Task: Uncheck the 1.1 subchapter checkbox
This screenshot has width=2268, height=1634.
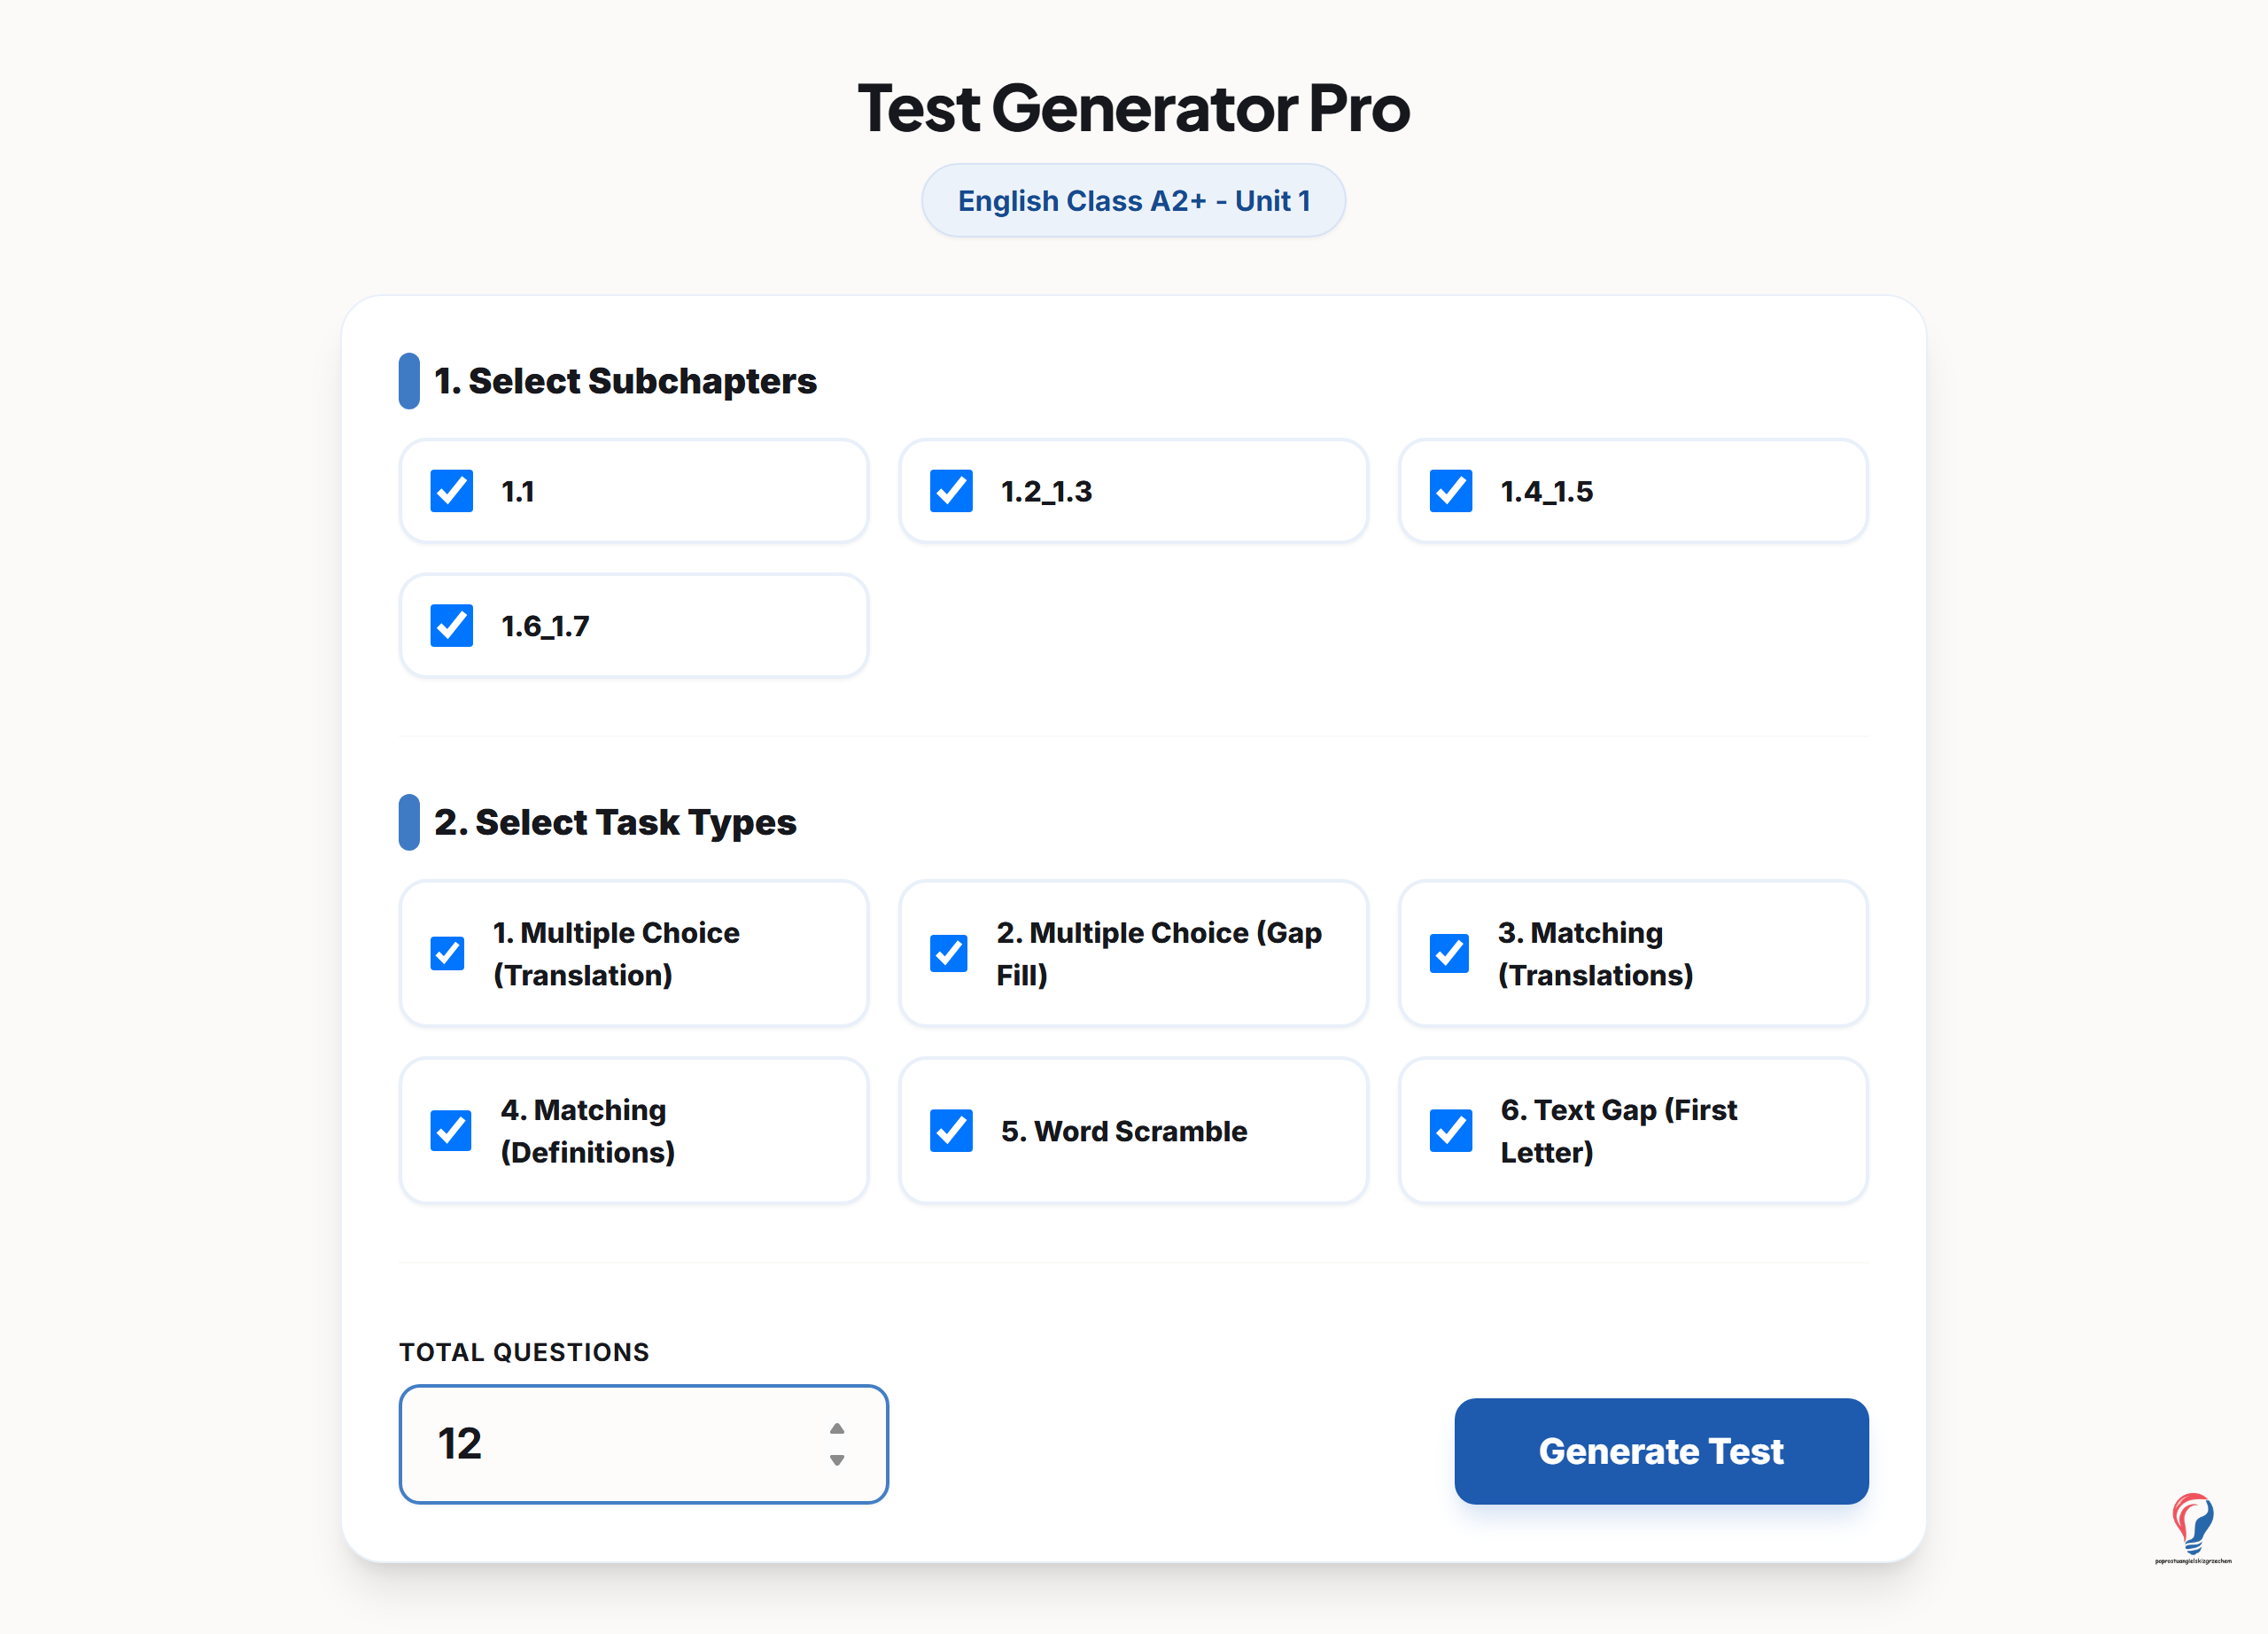Action: (451, 491)
